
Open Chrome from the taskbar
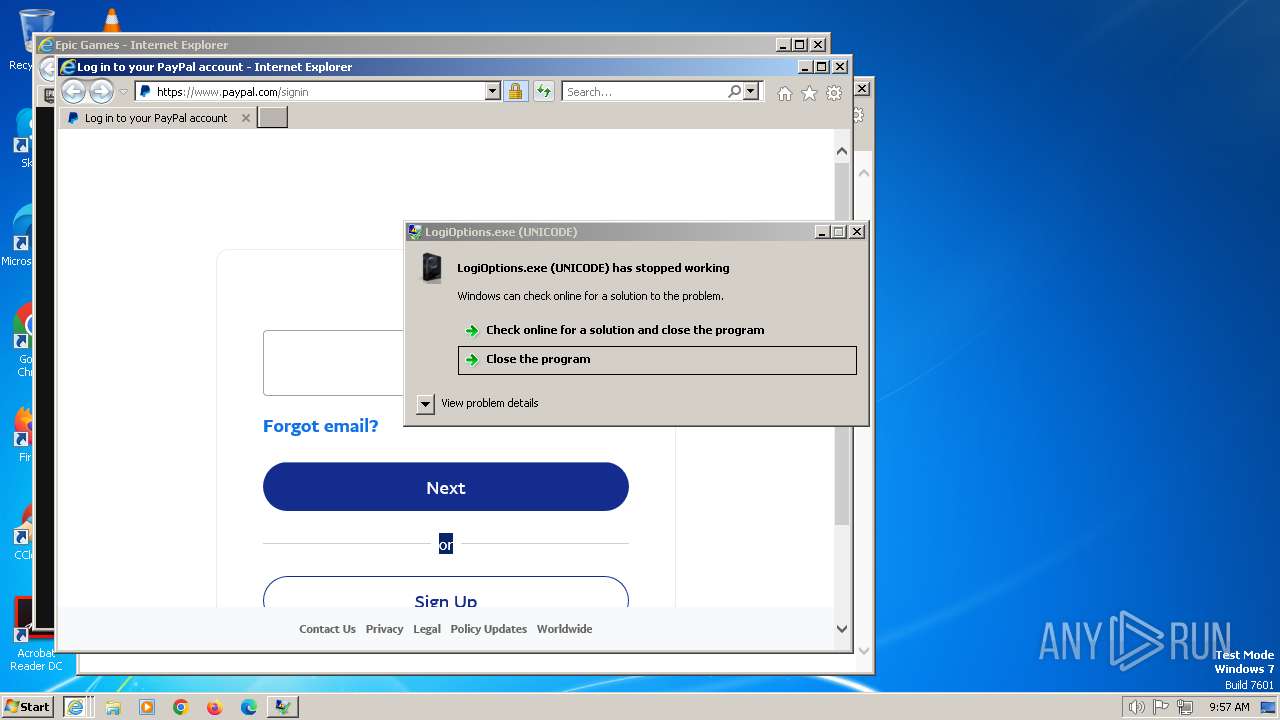click(181, 707)
